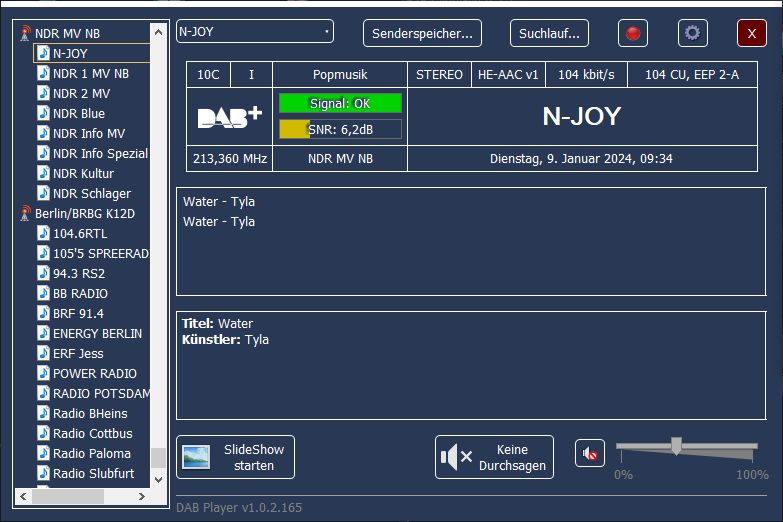Click the Berlin/BRBG K12D antenna icon

tap(26, 213)
